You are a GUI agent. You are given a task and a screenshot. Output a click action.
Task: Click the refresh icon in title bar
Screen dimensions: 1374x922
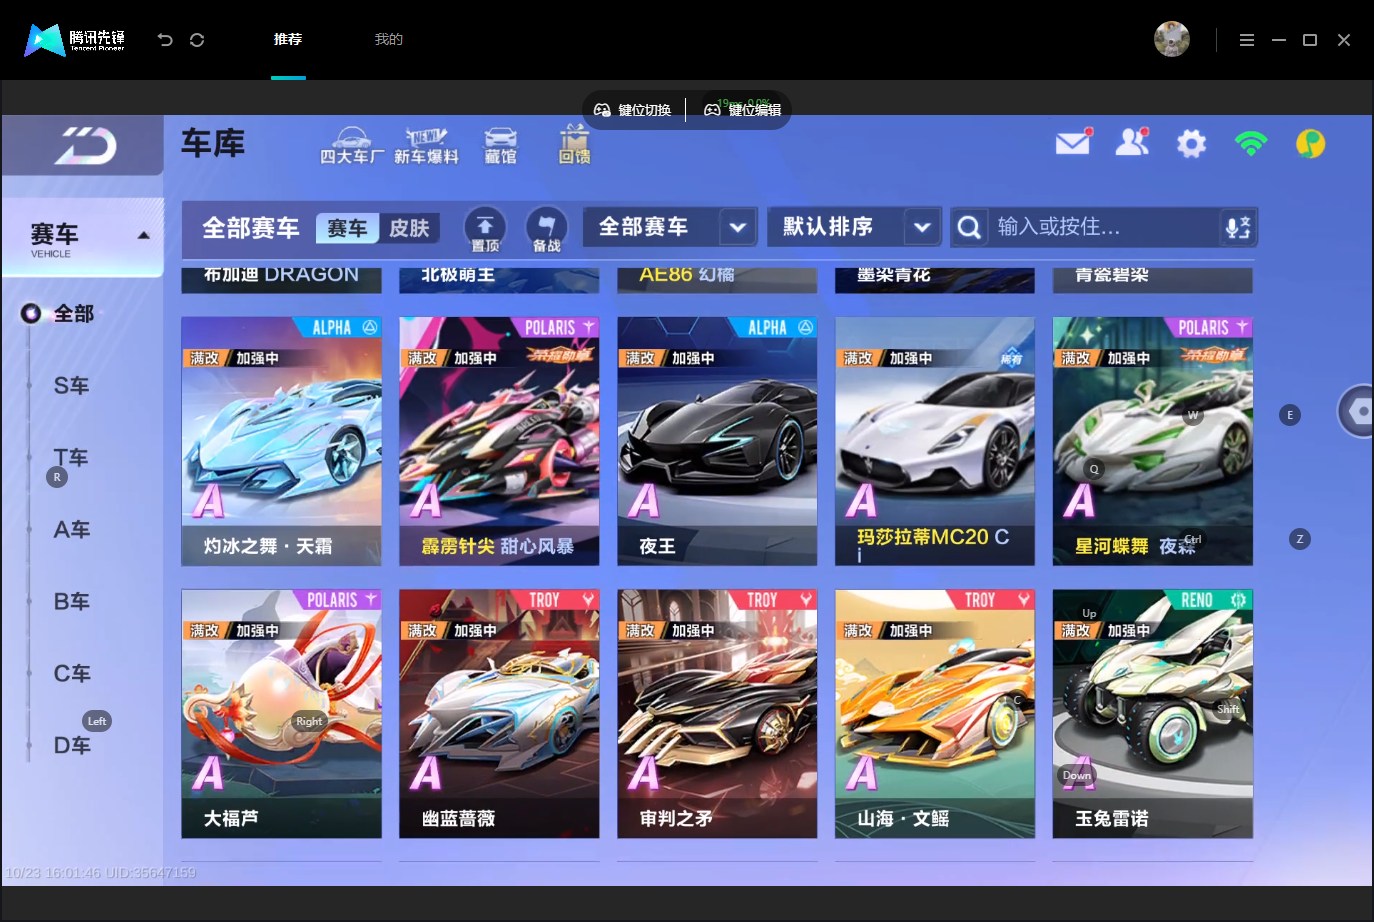click(x=197, y=40)
